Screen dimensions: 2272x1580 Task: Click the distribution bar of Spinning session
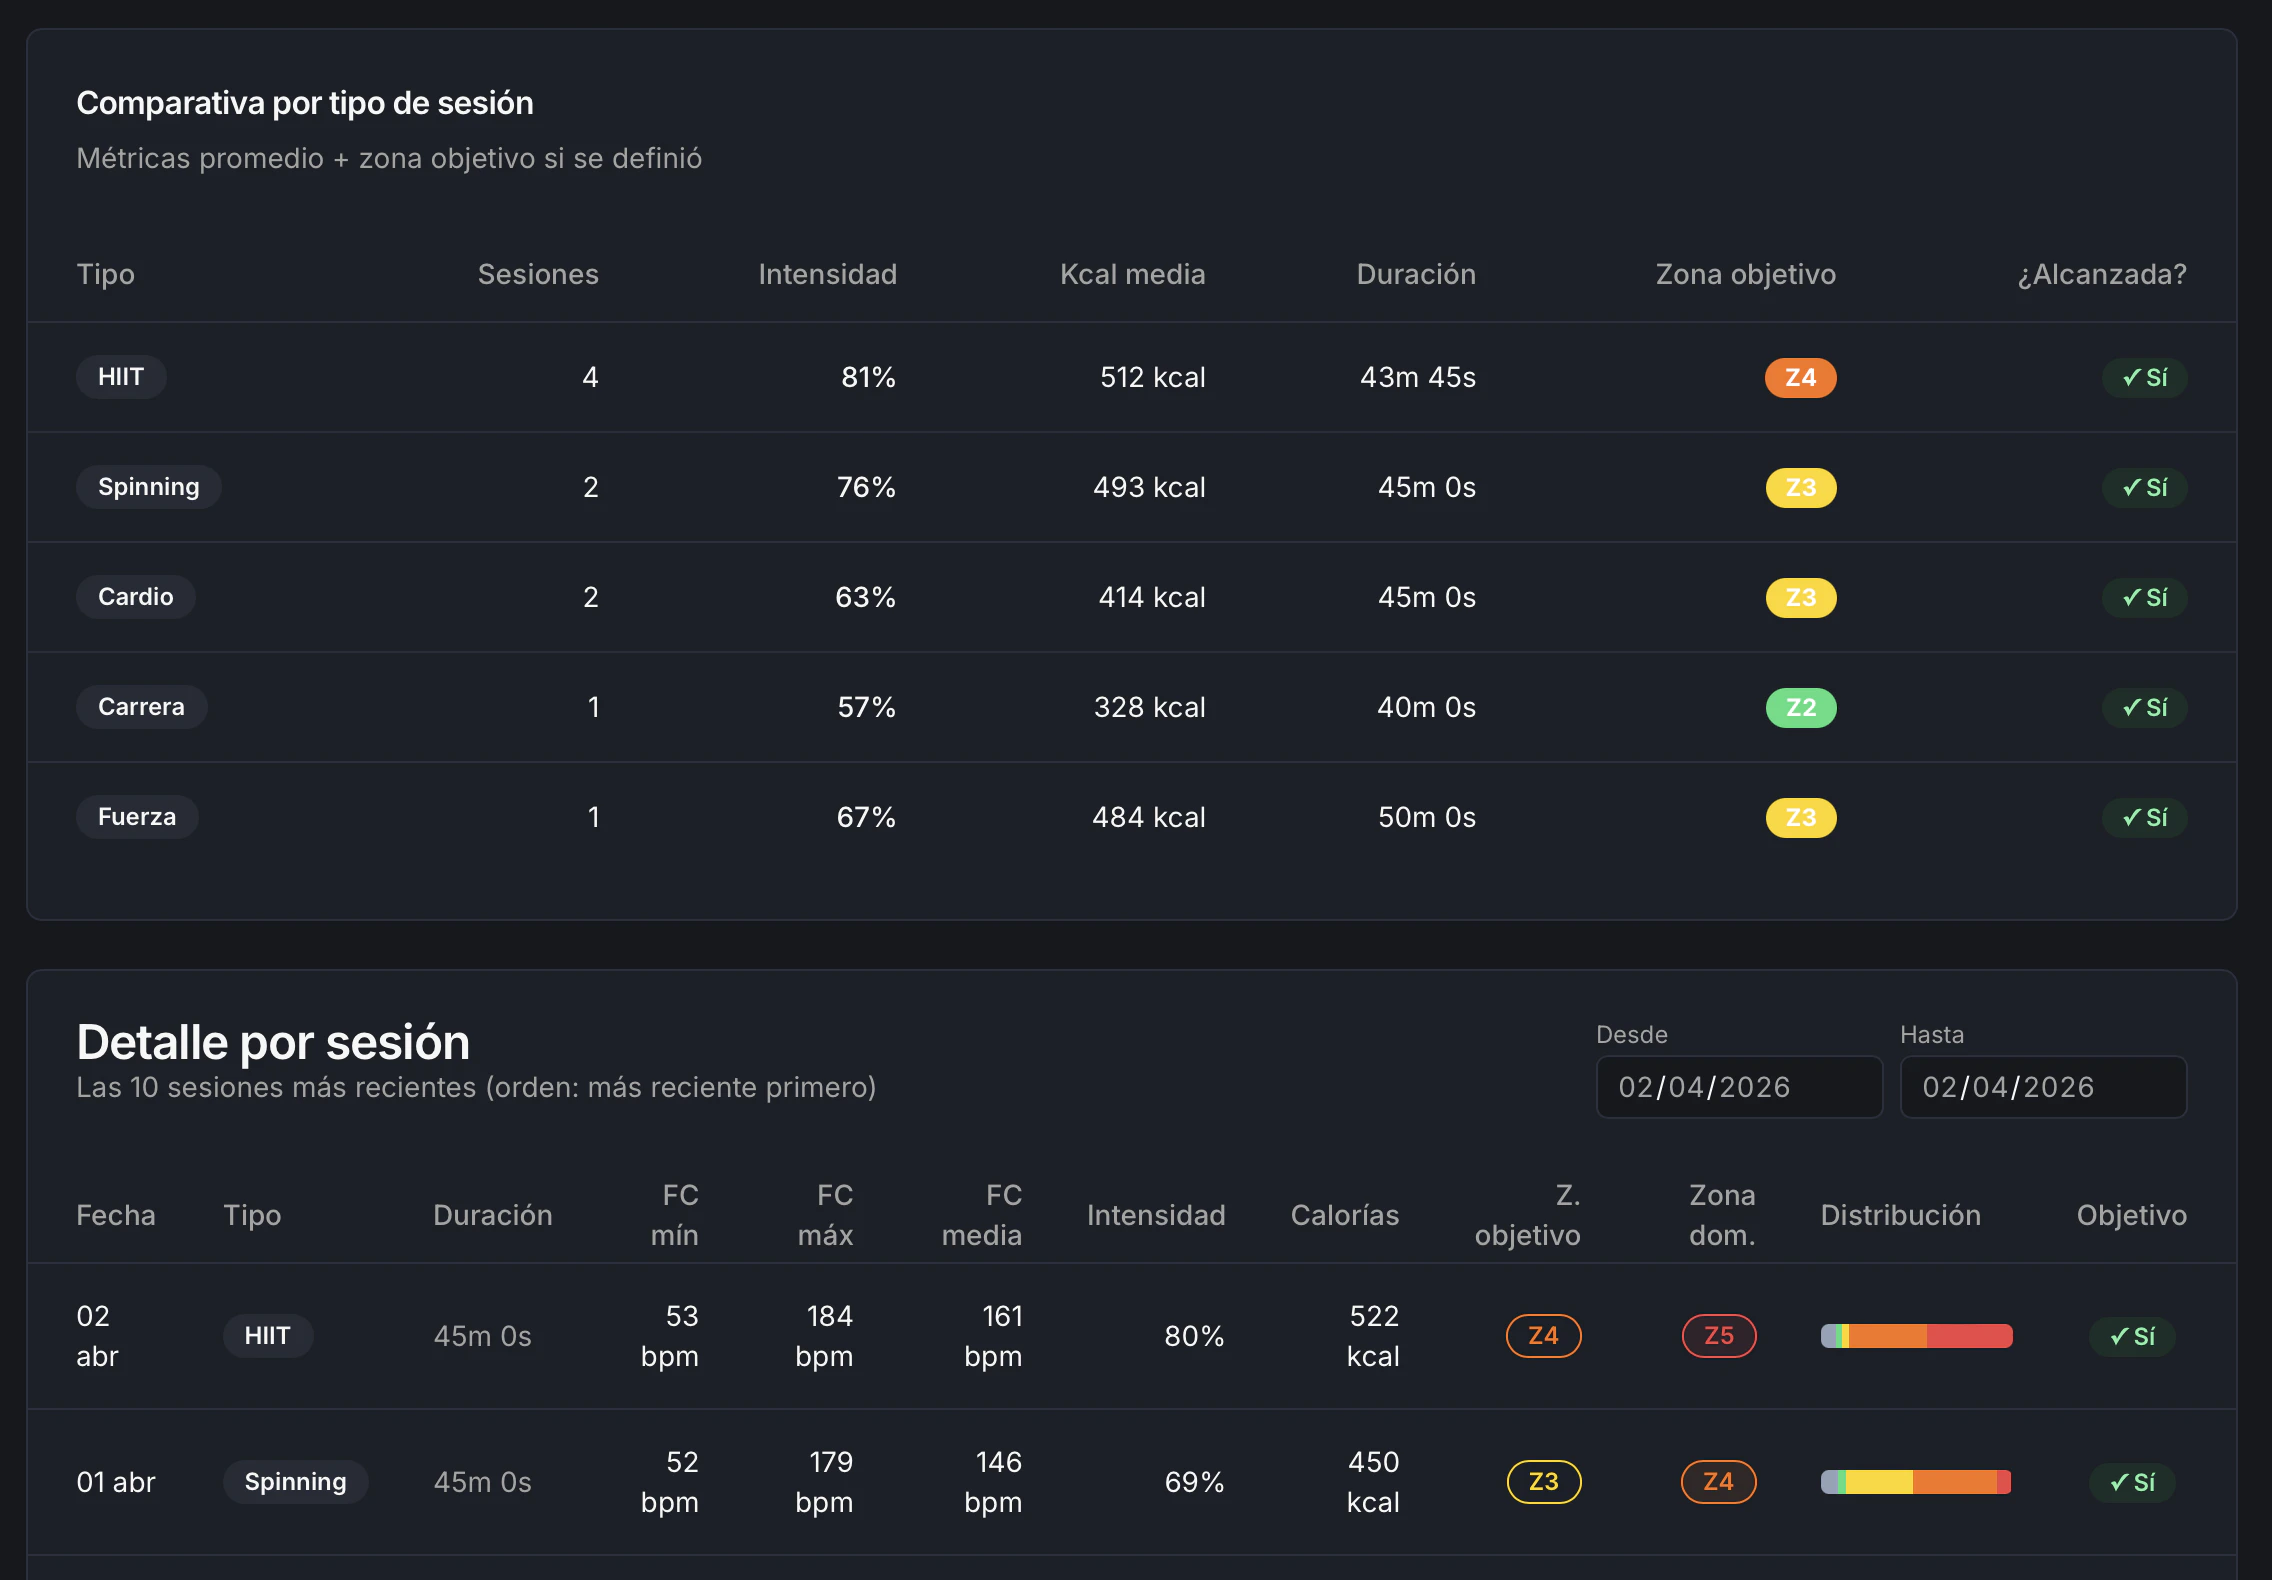click(x=1916, y=1482)
